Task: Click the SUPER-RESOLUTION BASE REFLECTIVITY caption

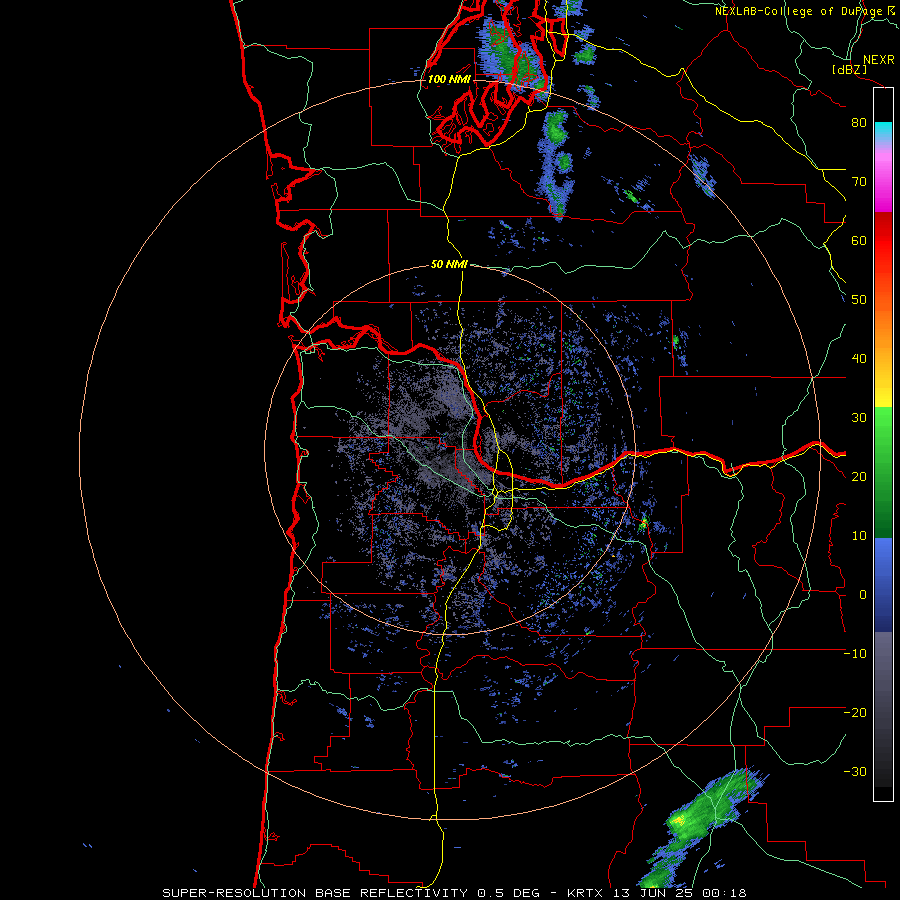Action: tap(315, 893)
